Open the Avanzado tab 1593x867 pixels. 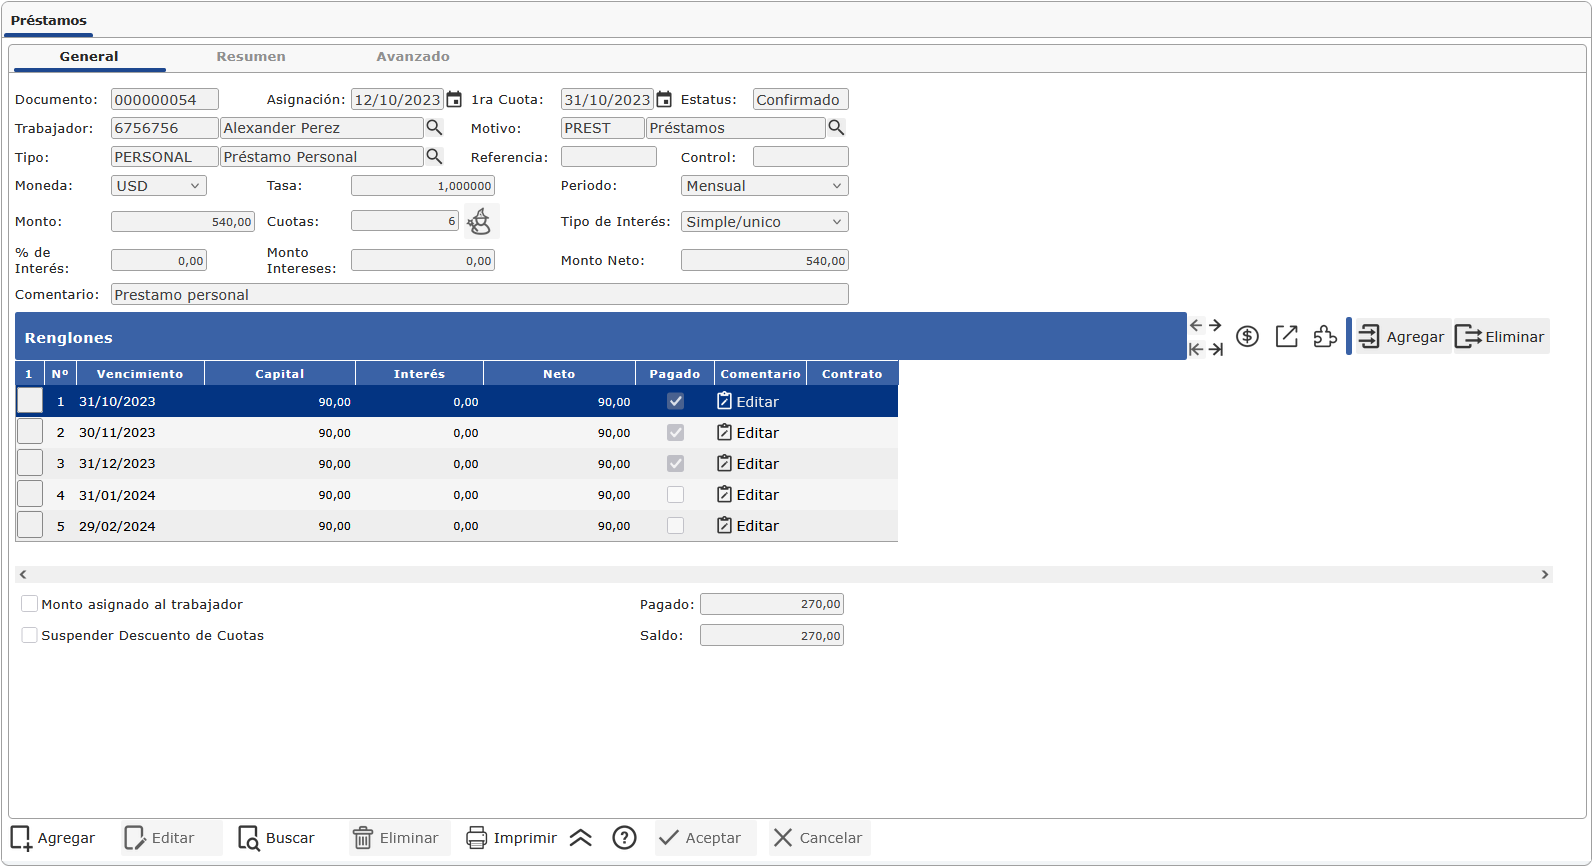click(413, 57)
